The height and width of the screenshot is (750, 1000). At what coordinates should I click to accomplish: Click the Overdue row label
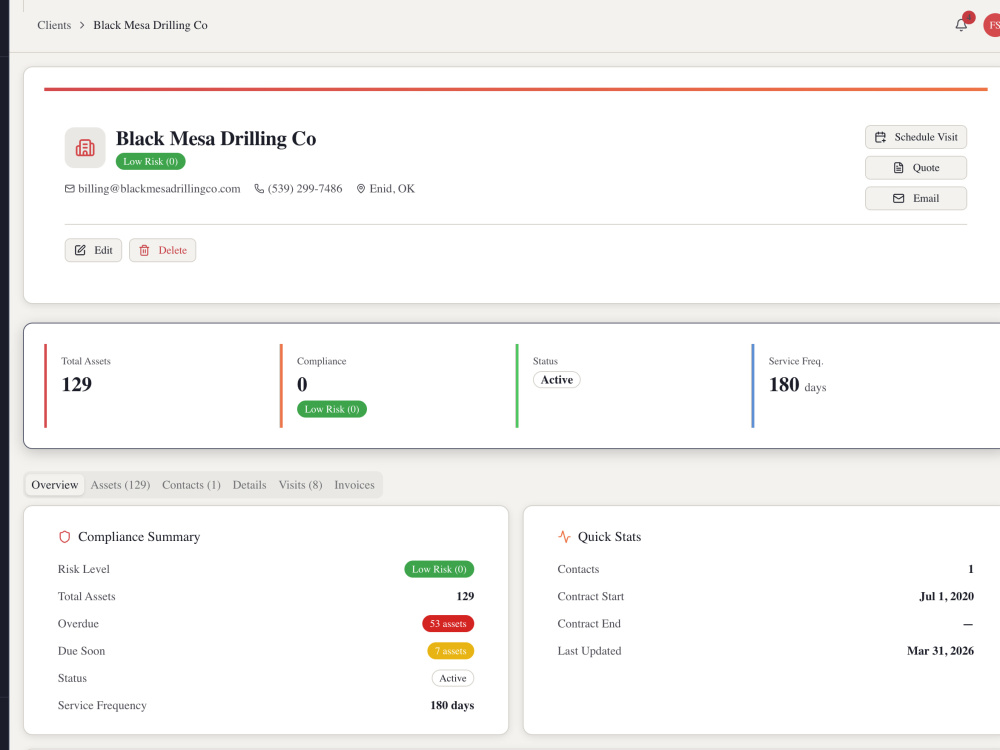tap(78, 624)
